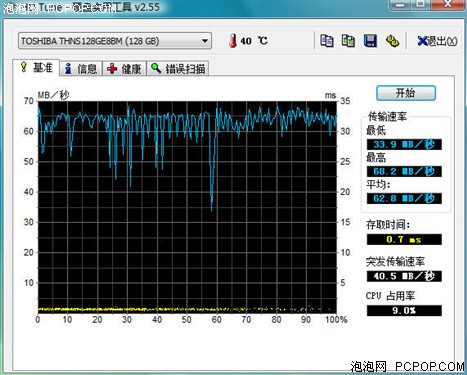Viewport: 467px width, 375px height.
Task: Click the 9.0% CPU usage readout
Action: 404,311
